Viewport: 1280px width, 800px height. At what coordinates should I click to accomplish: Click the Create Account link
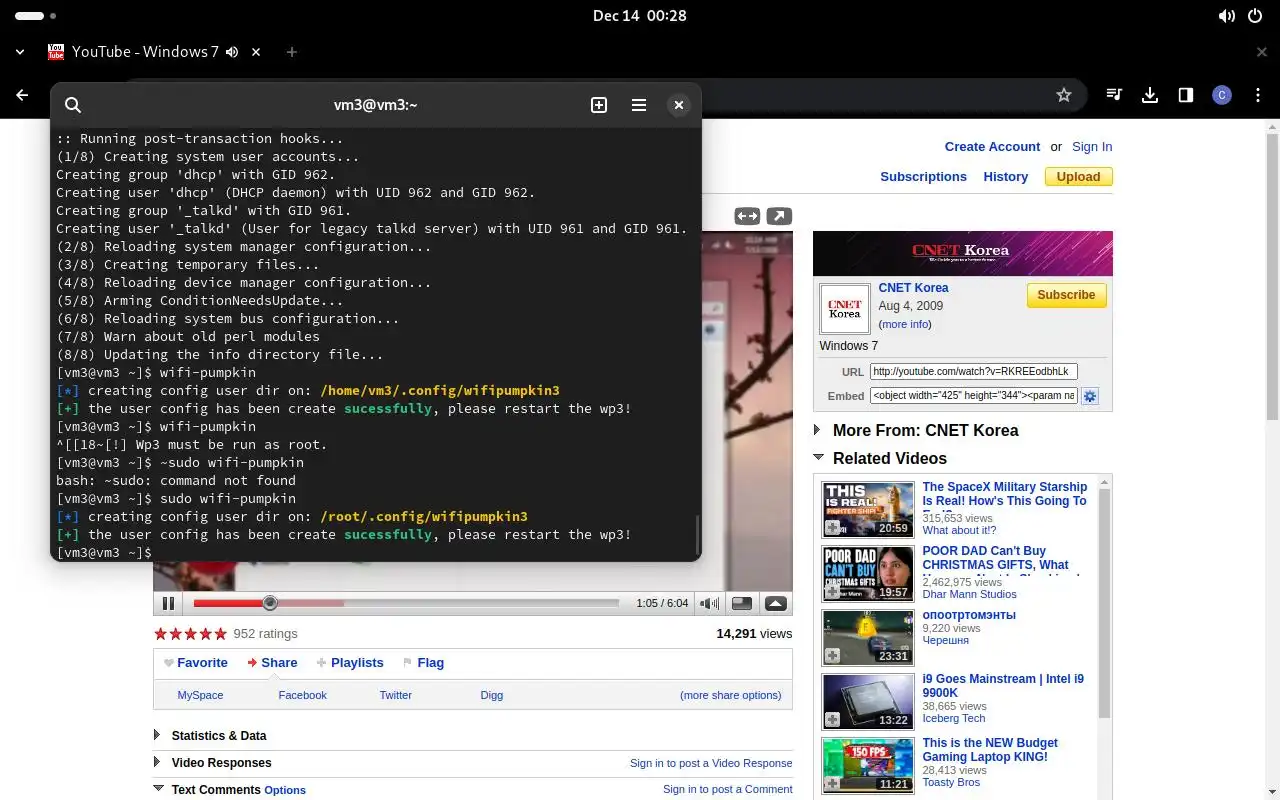992,147
